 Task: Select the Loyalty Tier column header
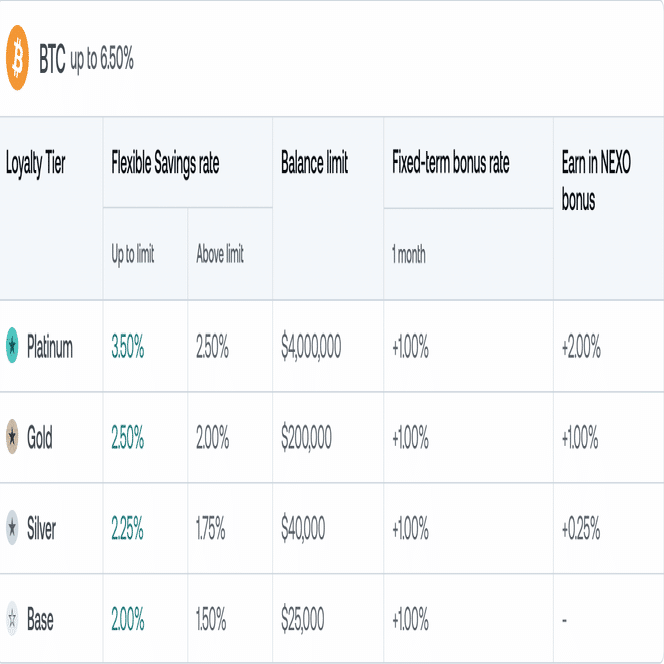pyautogui.click(x=36, y=164)
